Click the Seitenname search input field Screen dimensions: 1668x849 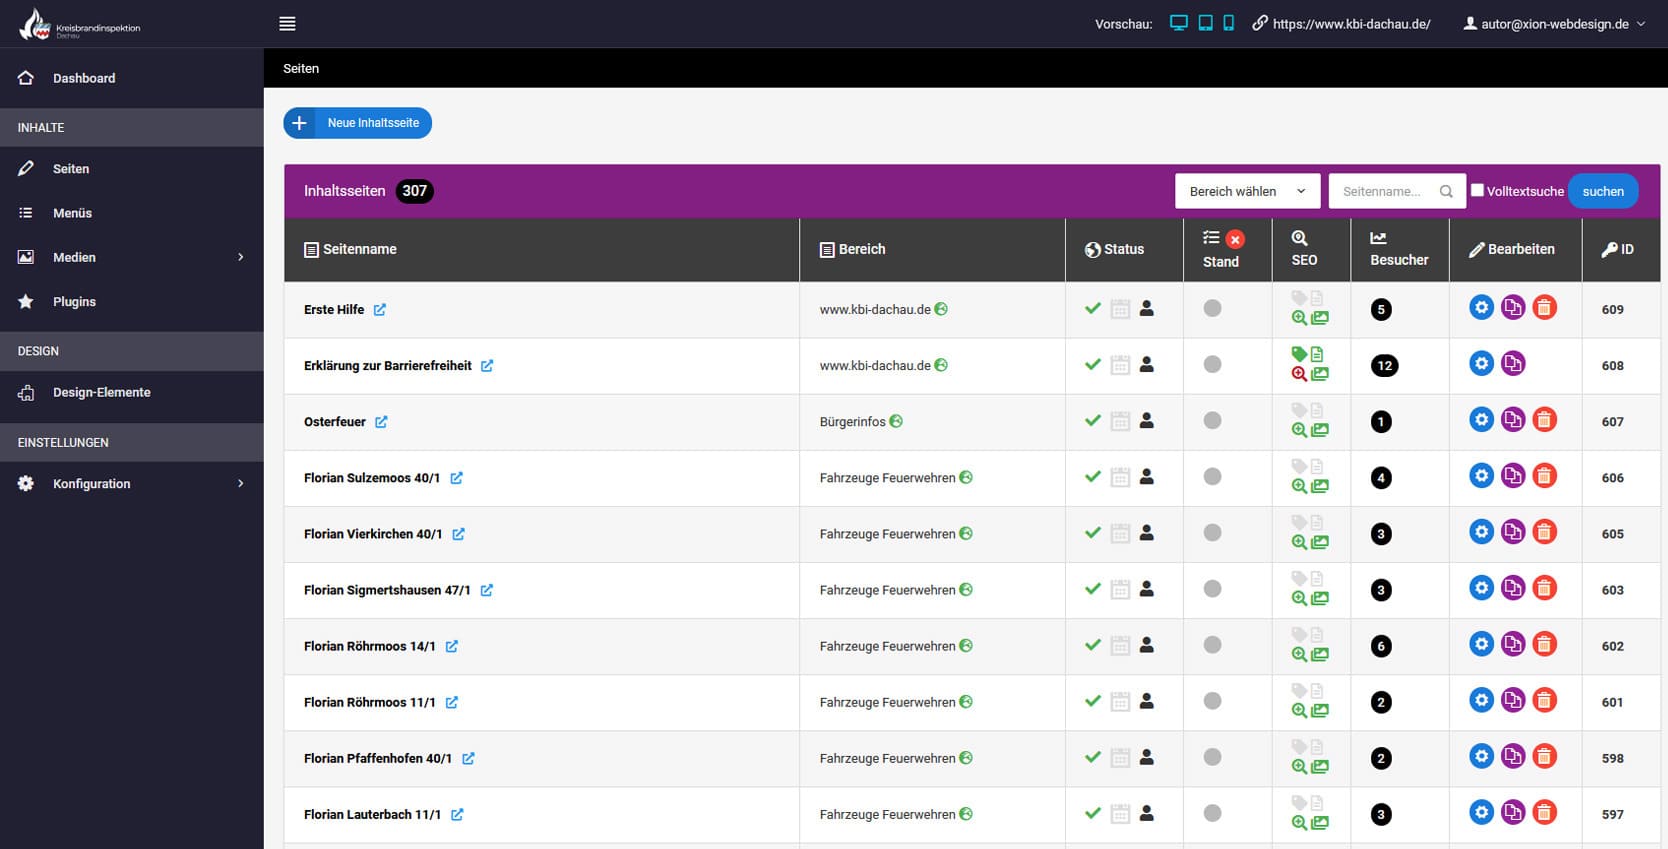[1385, 191]
